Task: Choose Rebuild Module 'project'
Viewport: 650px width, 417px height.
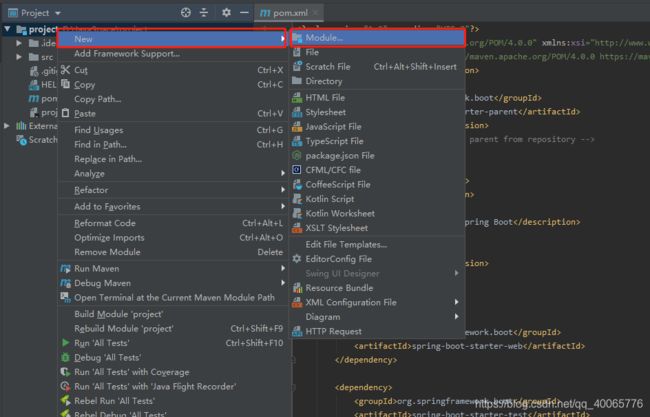Action: [x=172, y=328]
